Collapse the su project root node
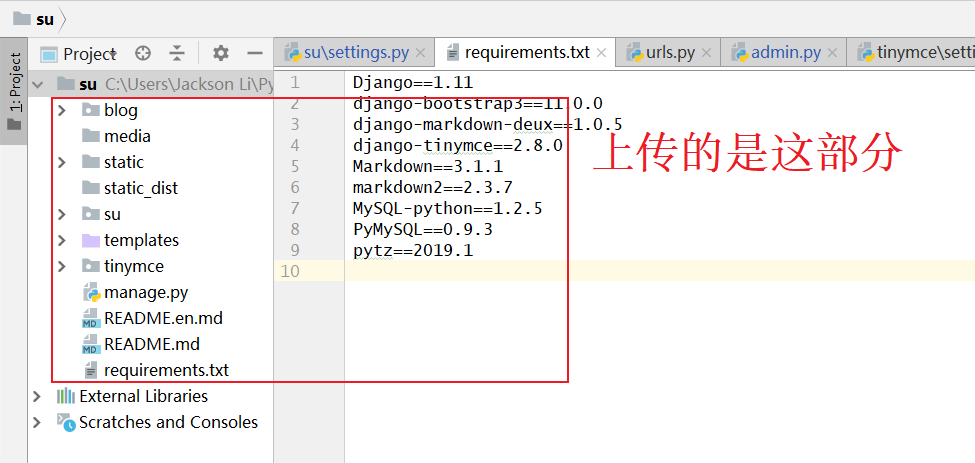Viewport: 975px width, 463px height. [x=37, y=84]
